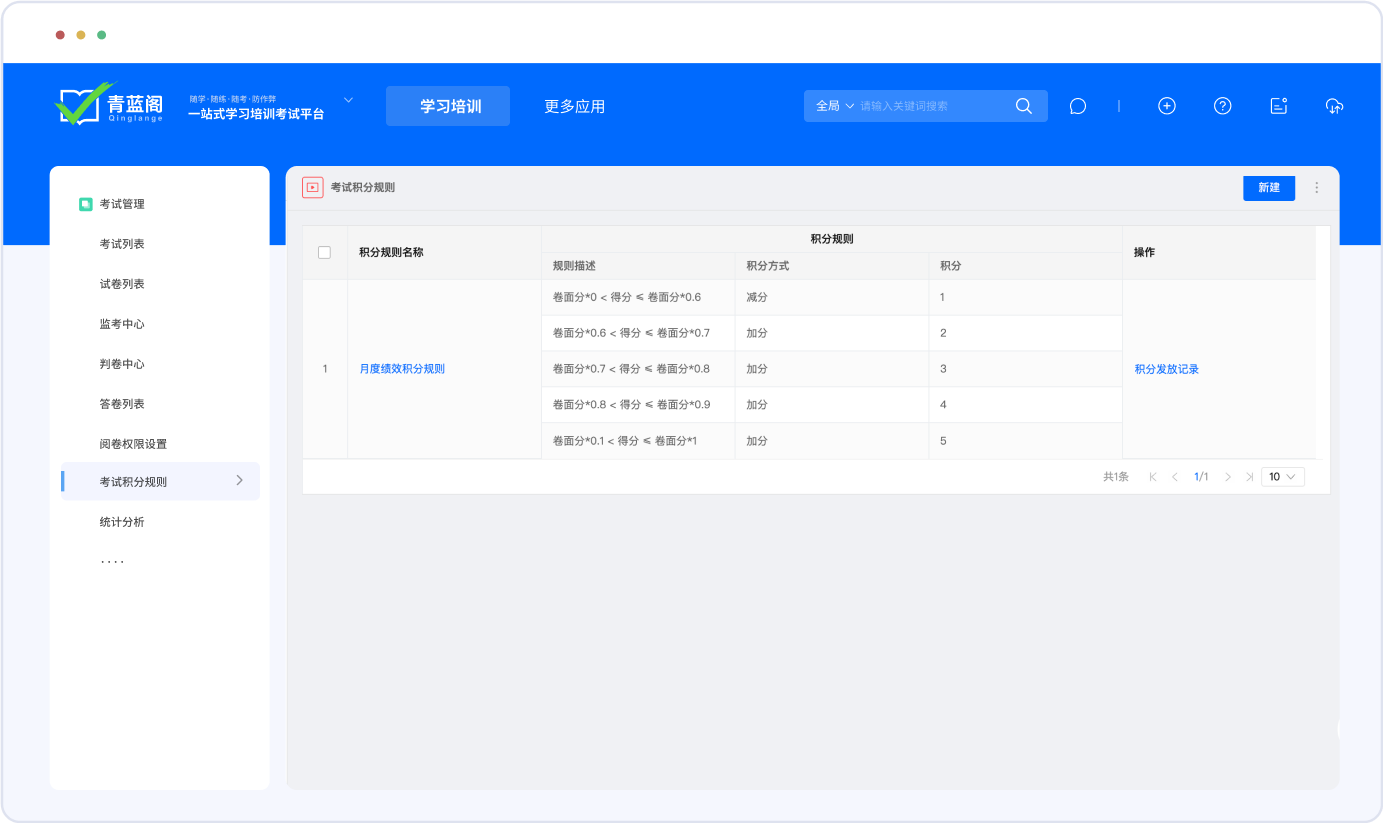Select 监考中心 in the sidebar
Screen dimensions: 1383x823
(122, 324)
